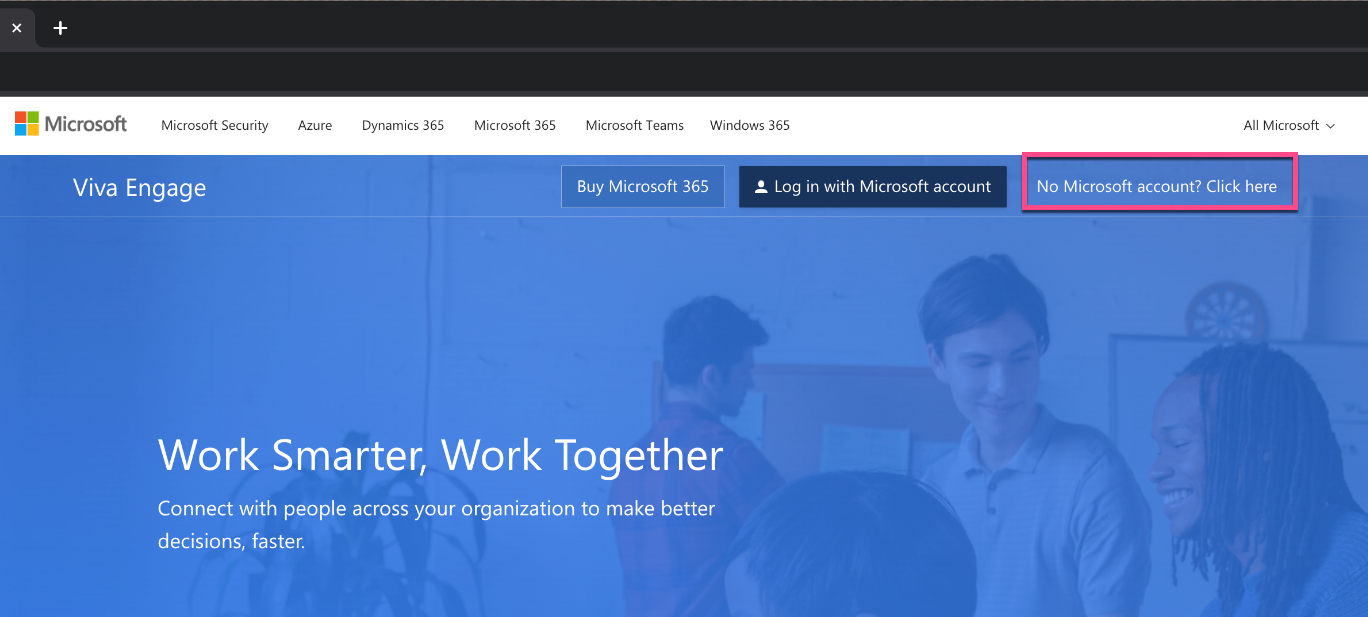This screenshot has height=617, width=1368.
Task: Open the Microsoft Security navigation menu
Action: (x=214, y=125)
